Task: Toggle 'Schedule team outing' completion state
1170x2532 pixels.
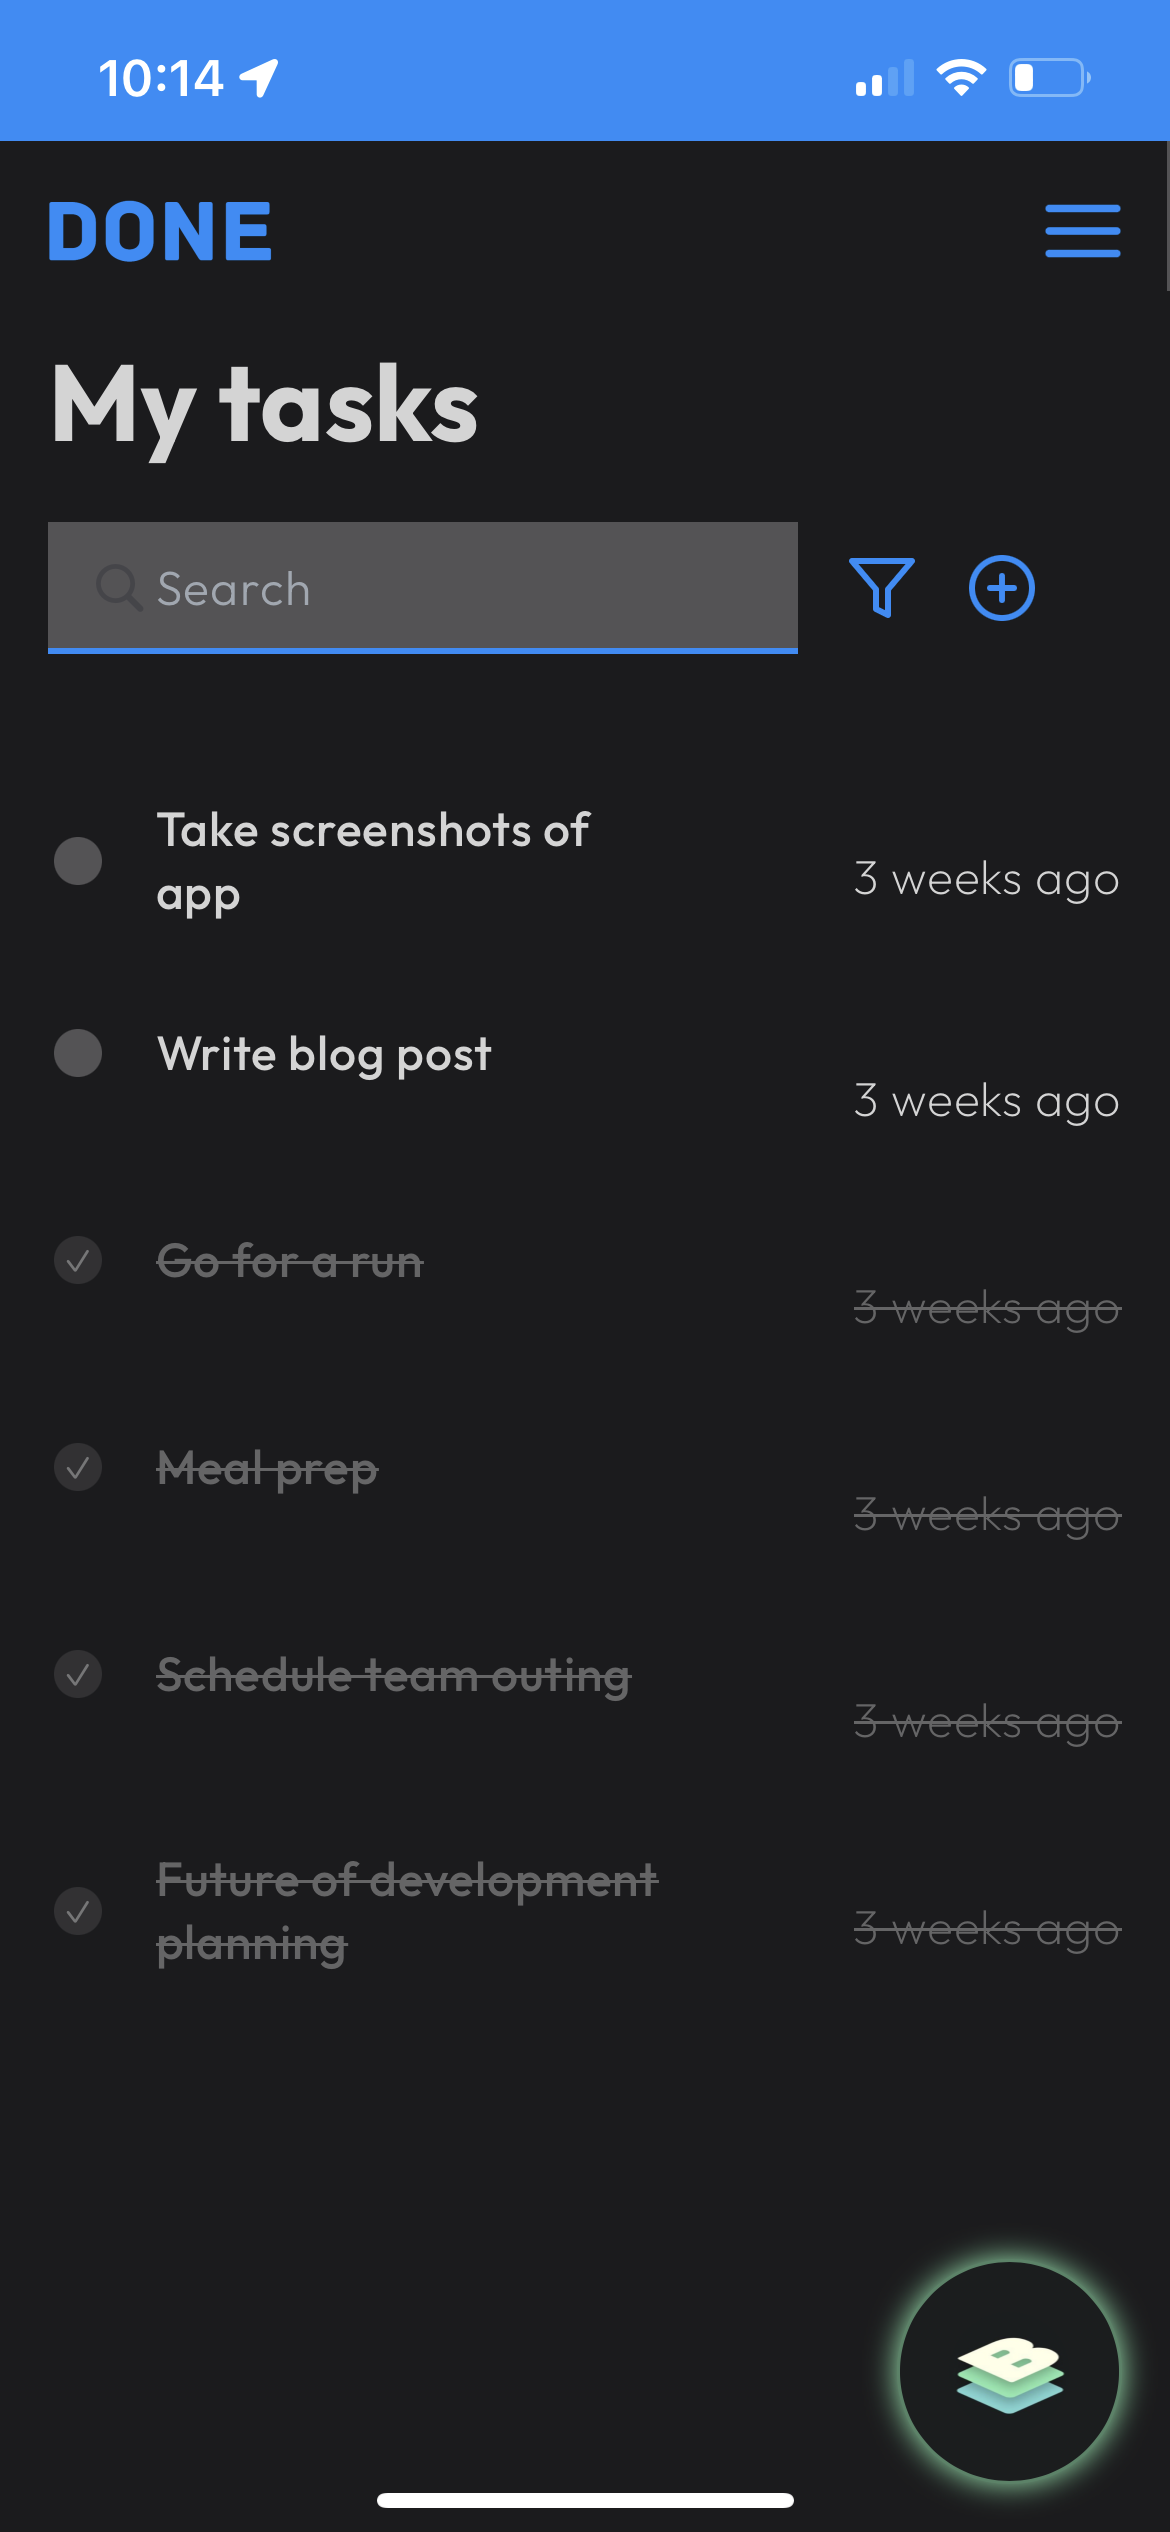Action: click(78, 1675)
